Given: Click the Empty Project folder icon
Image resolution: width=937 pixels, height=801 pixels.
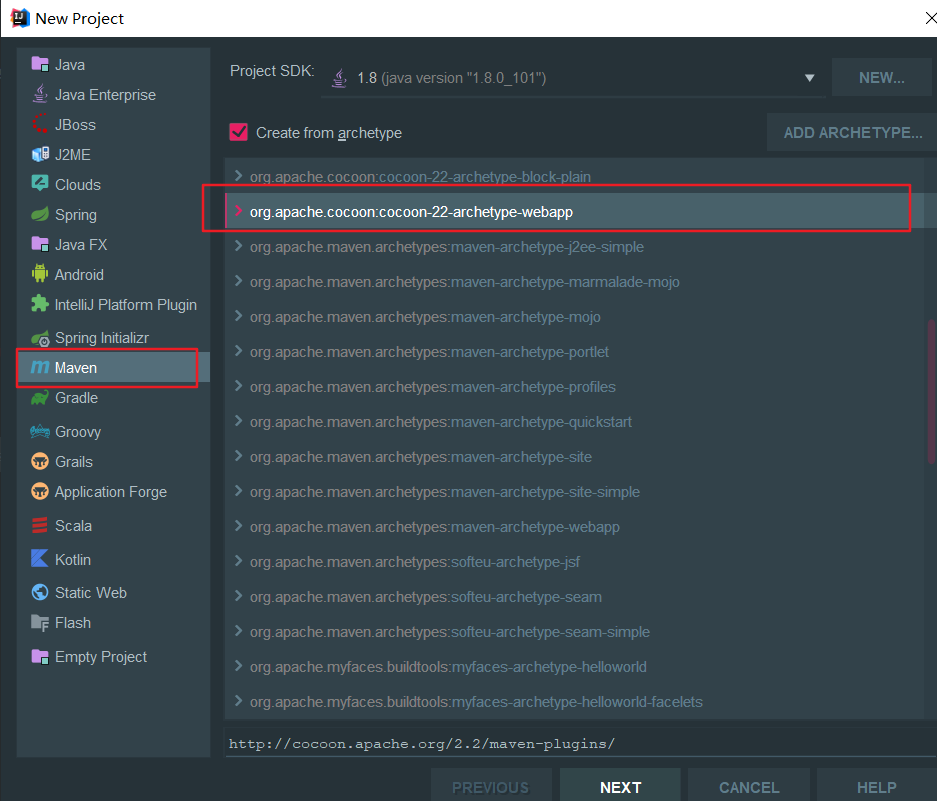Looking at the screenshot, I should pyautogui.click(x=40, y=656).
